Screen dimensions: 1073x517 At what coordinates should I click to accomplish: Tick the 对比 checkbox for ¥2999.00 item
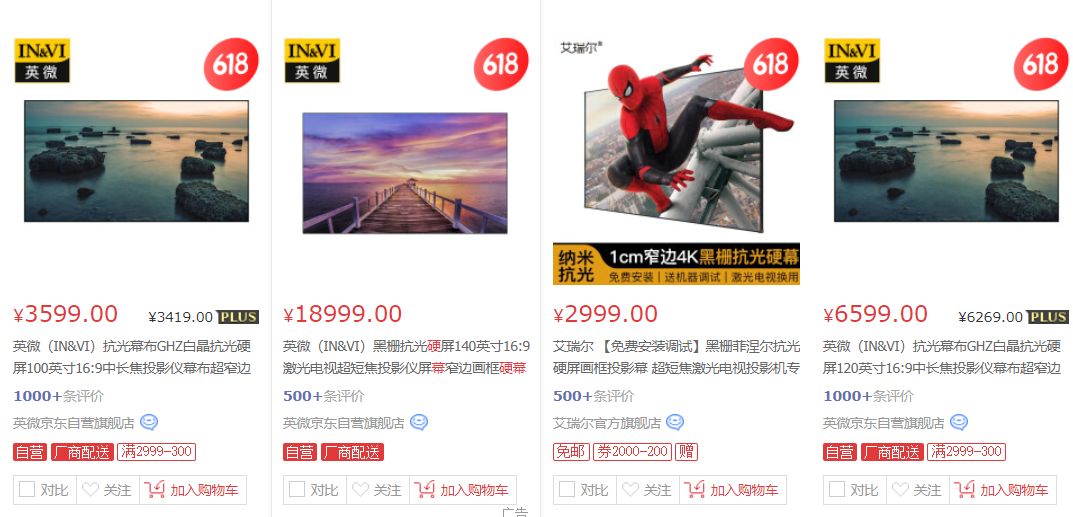(567, 489)
